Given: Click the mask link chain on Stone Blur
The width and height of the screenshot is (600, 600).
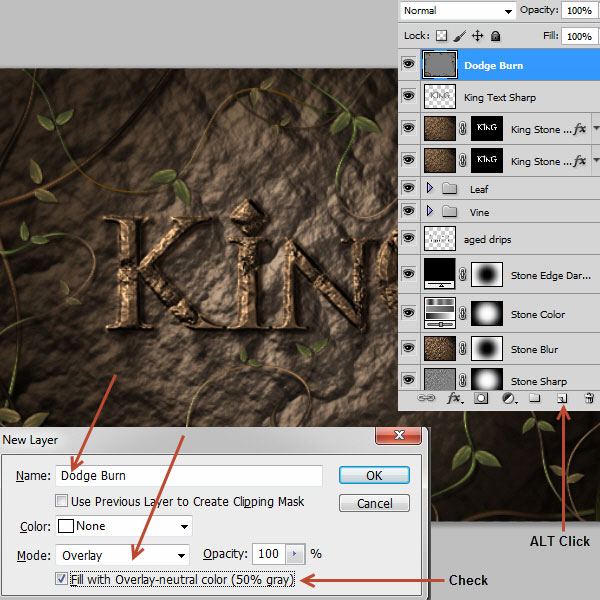Looking at the screenshot, I should pyautogui.click(x=463, y=349).
